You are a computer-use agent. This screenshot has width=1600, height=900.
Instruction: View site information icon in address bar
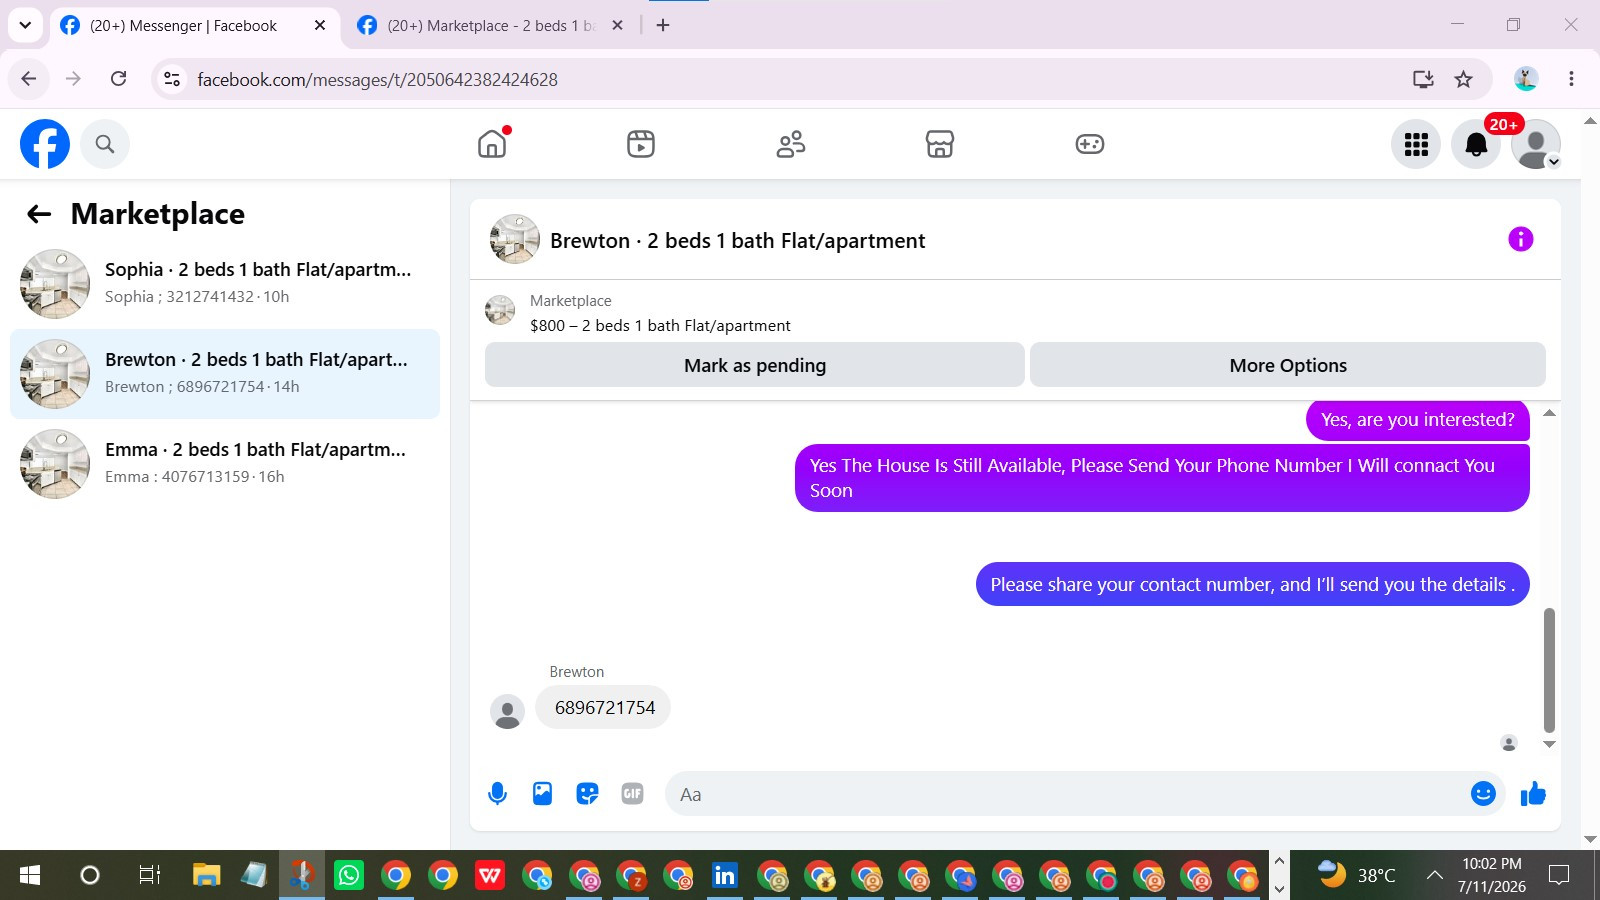coord(172,79)
